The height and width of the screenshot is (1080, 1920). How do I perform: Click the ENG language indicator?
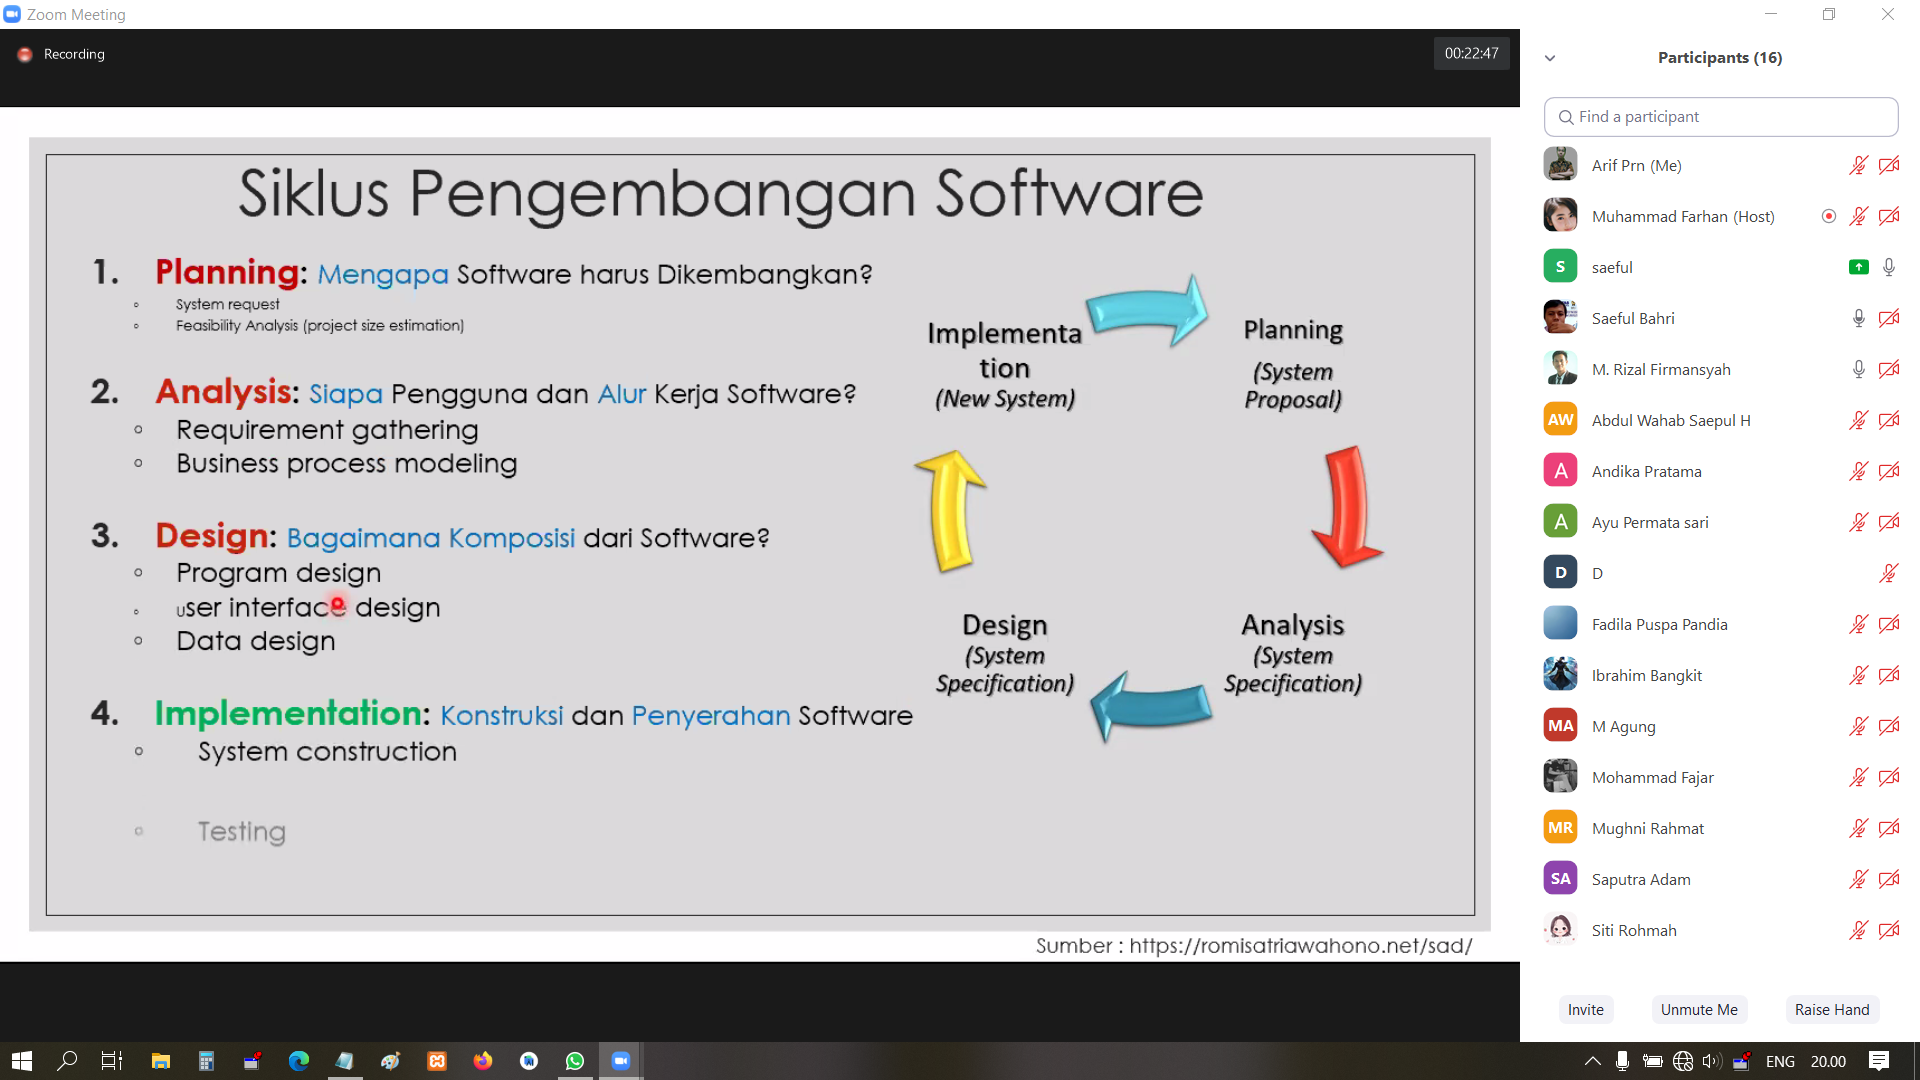click(1780, 1062)
